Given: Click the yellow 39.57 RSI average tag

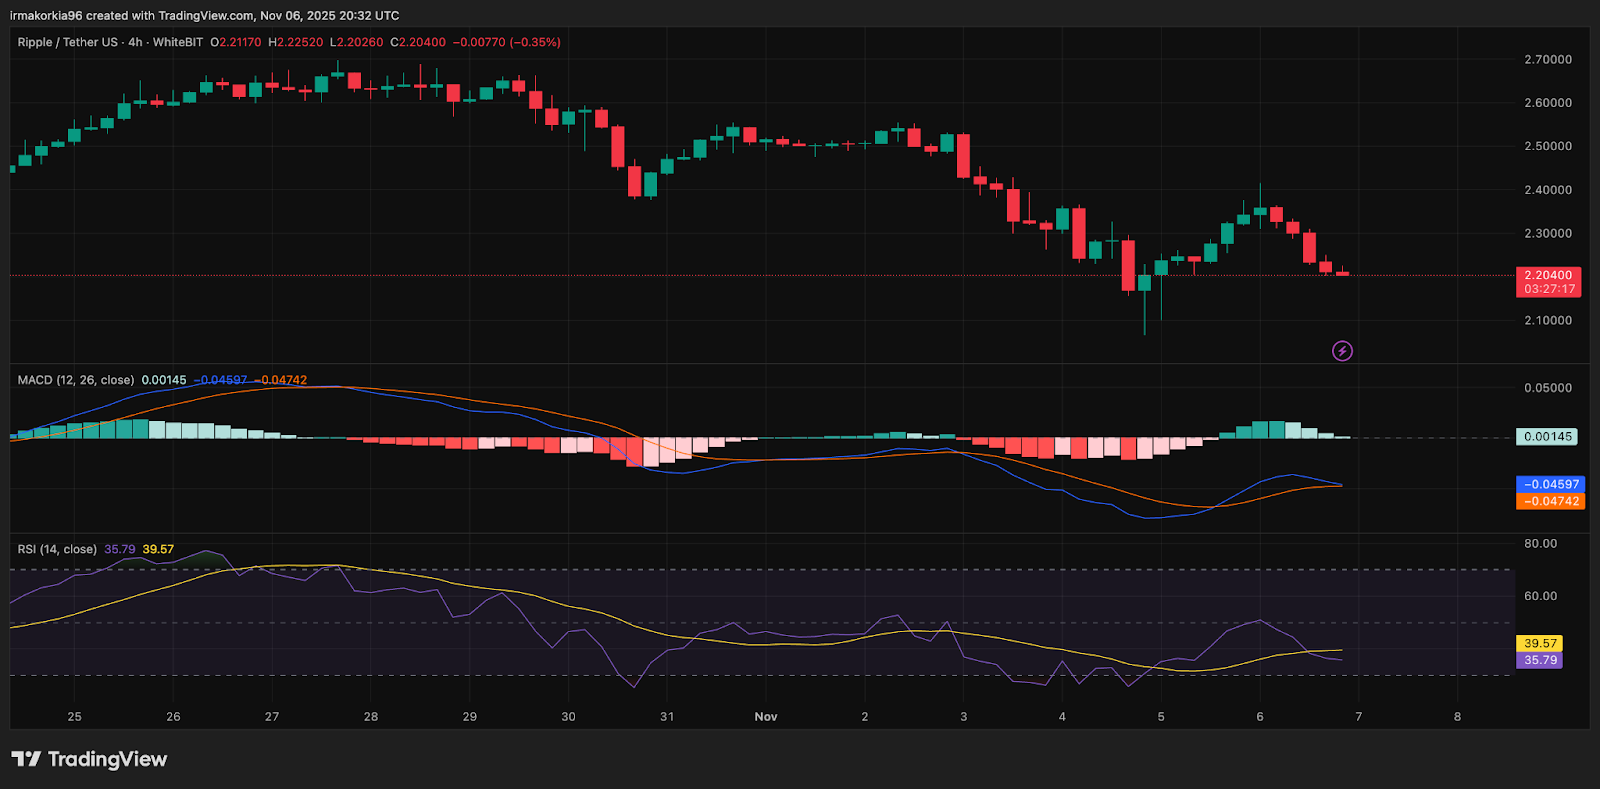Looking at the screenshot, I should pos(1540,643).
